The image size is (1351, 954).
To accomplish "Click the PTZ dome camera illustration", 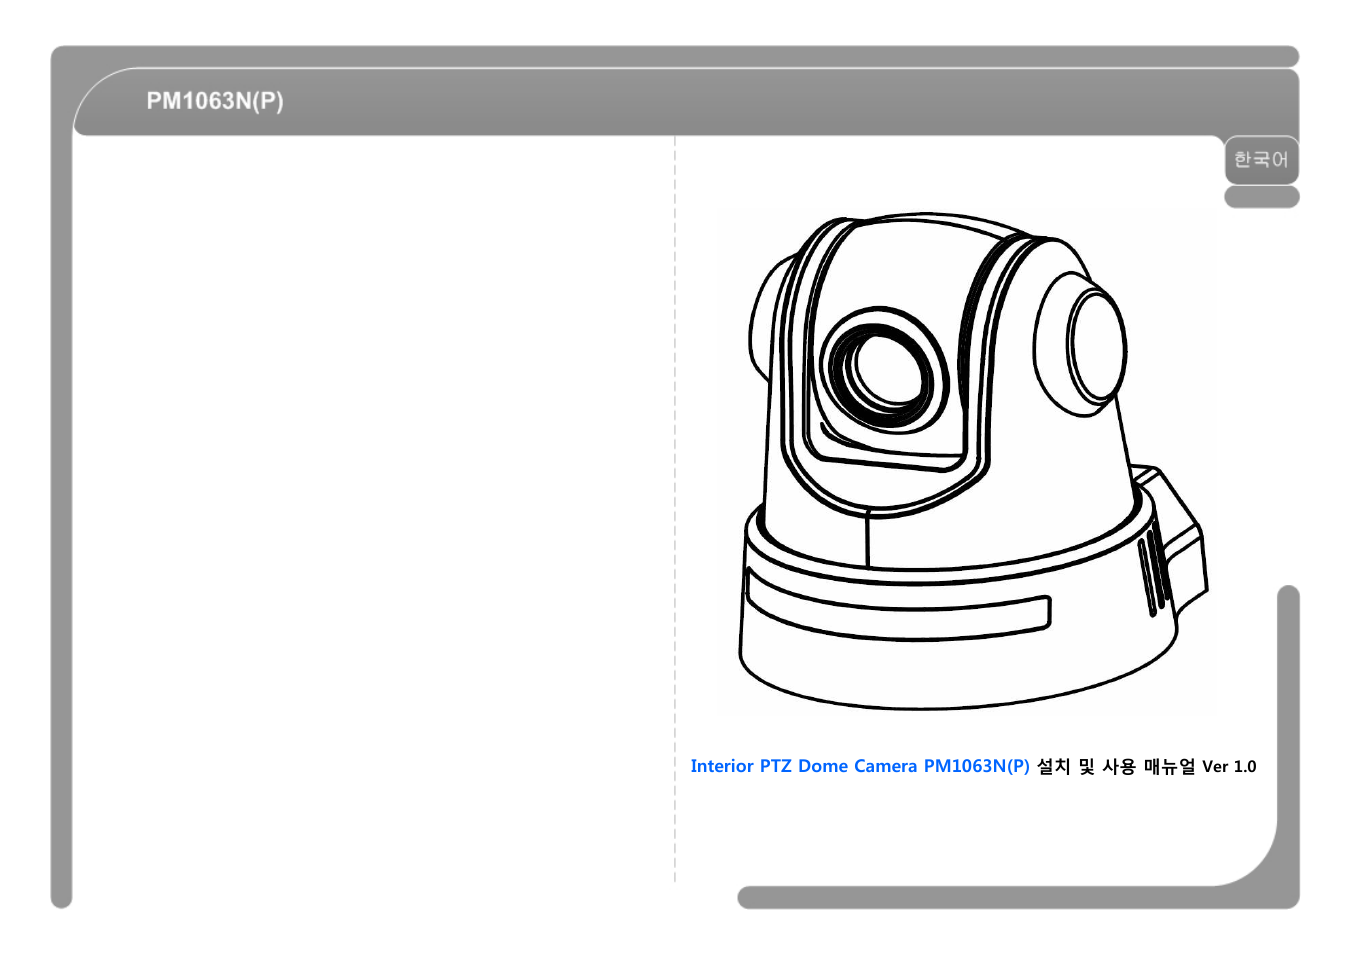I will (x=973, y=461).
